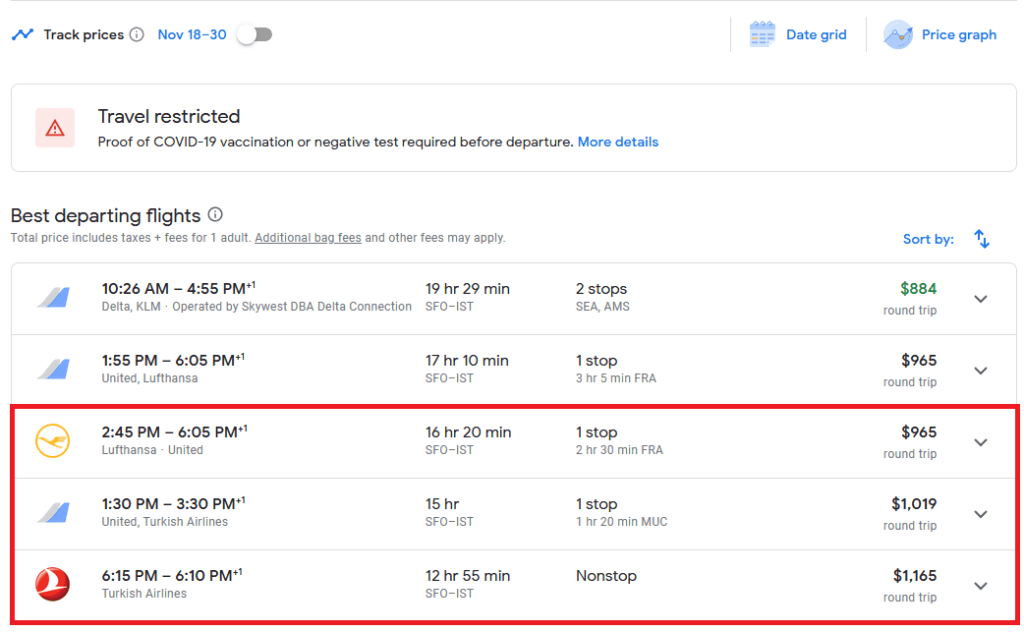Click the Turkish Airlines red logo
Screen dimensions: 1024x632
pos(53,585)
